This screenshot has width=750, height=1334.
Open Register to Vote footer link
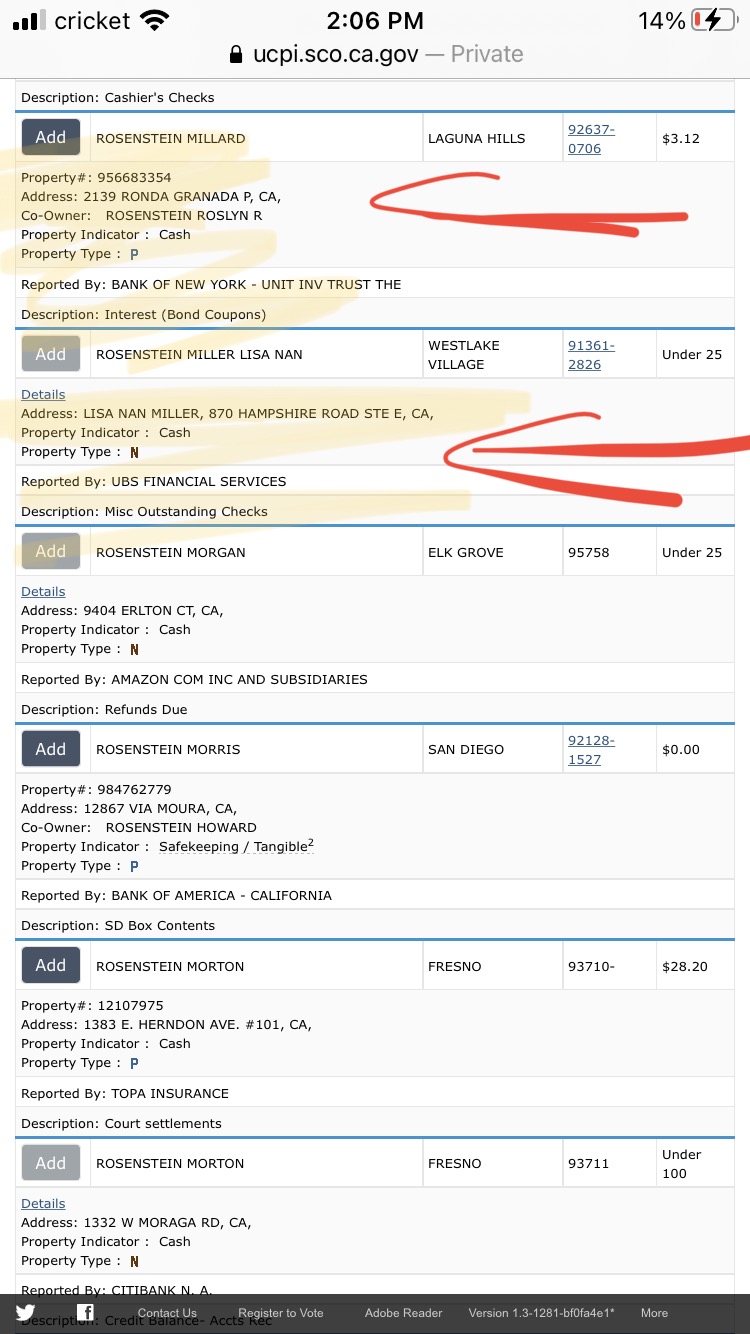(x=281, y=1313)
